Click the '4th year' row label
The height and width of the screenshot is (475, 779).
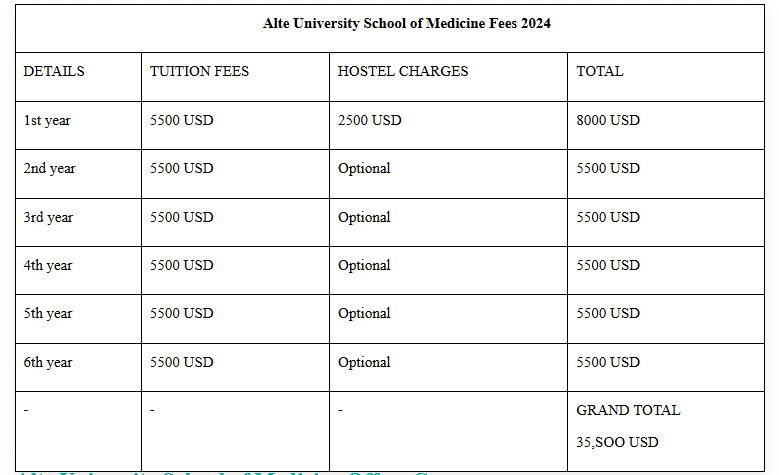(x=48, y=265)
